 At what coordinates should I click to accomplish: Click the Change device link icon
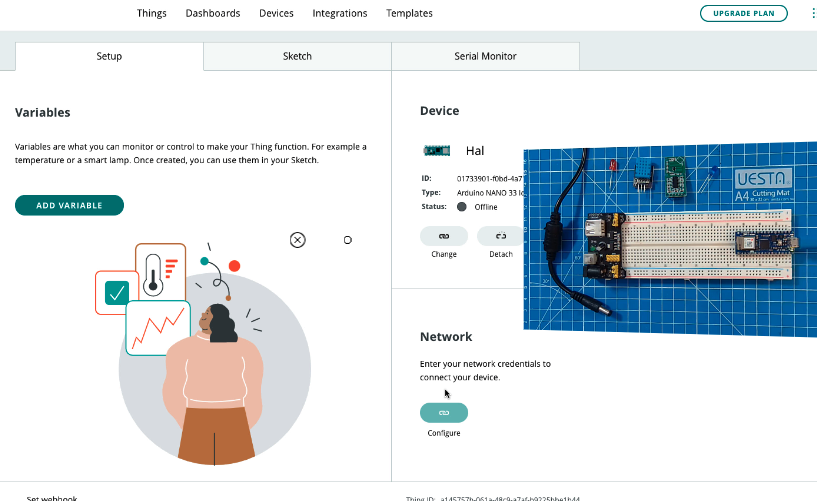point(444,236)
